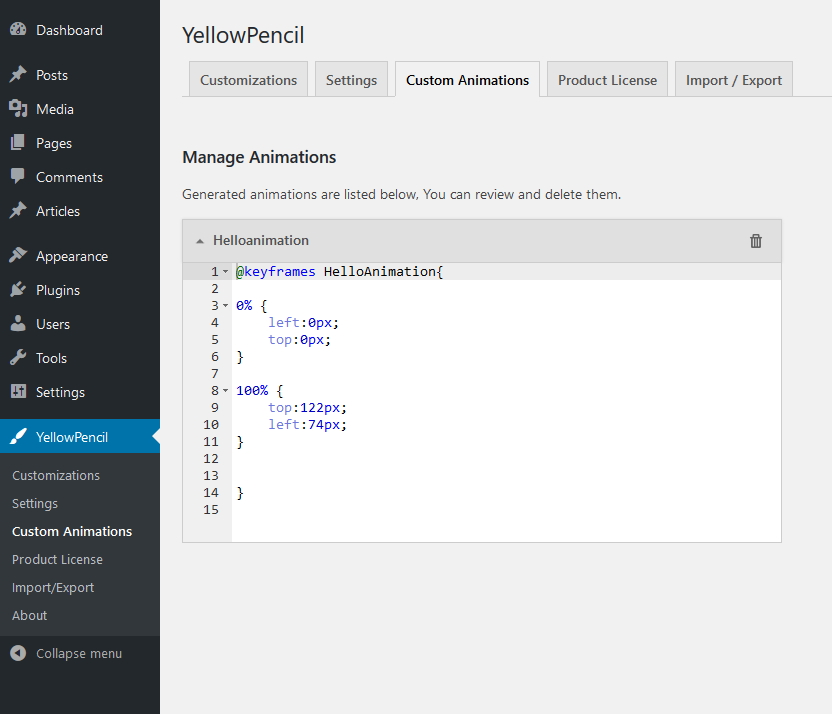
Task: Go to Import/Export submenu link
Action: coord(53,587)
